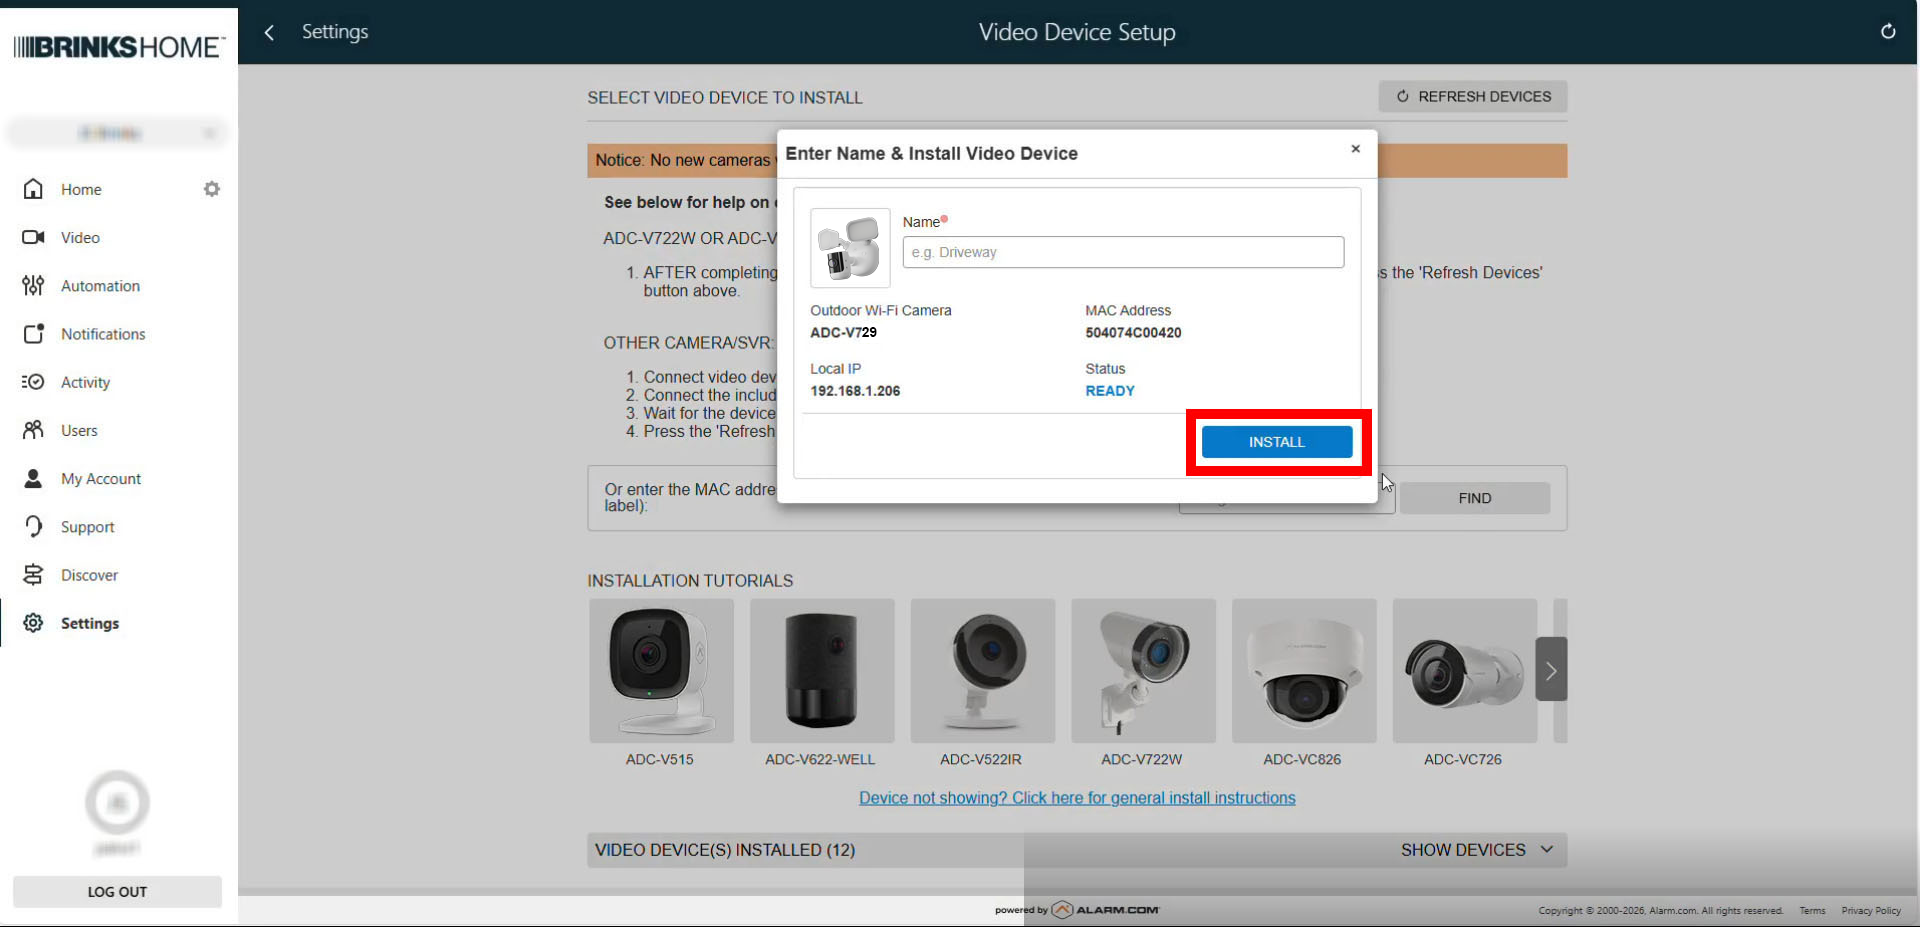The width and height of the screenshot is (1920, 927).
Task: Click the READY status text
Action: tap(1110, 391)
